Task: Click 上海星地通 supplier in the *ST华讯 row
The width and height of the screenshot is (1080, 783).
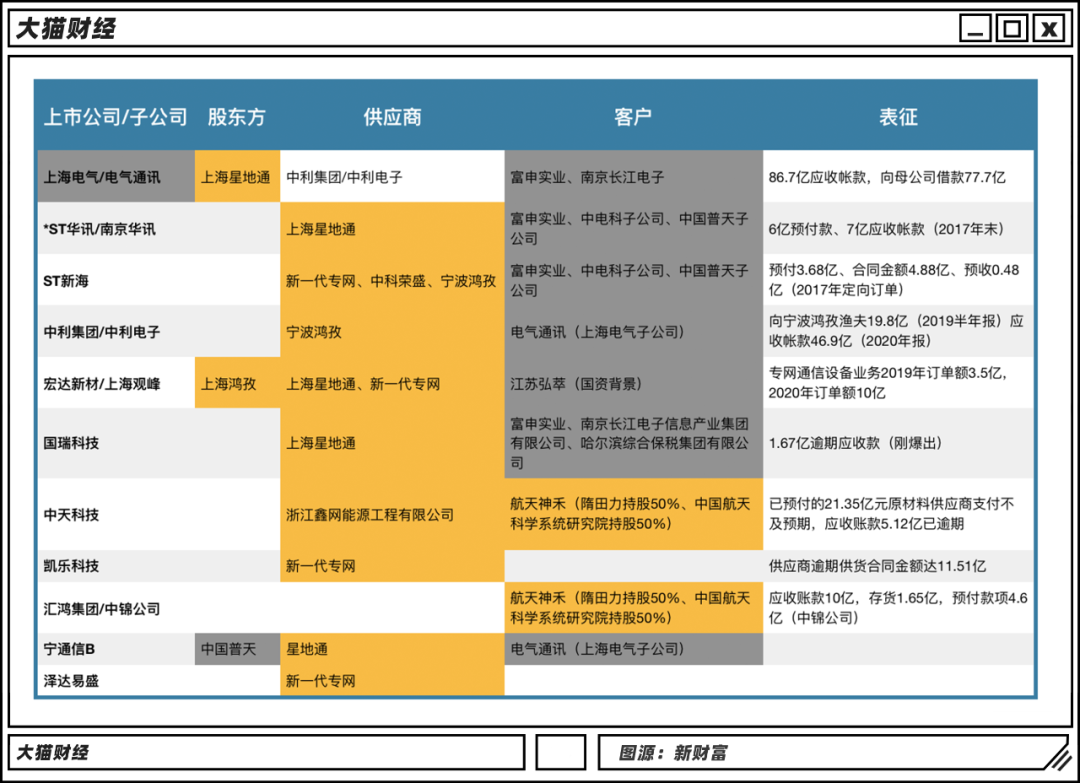Action: click(392, 228)
